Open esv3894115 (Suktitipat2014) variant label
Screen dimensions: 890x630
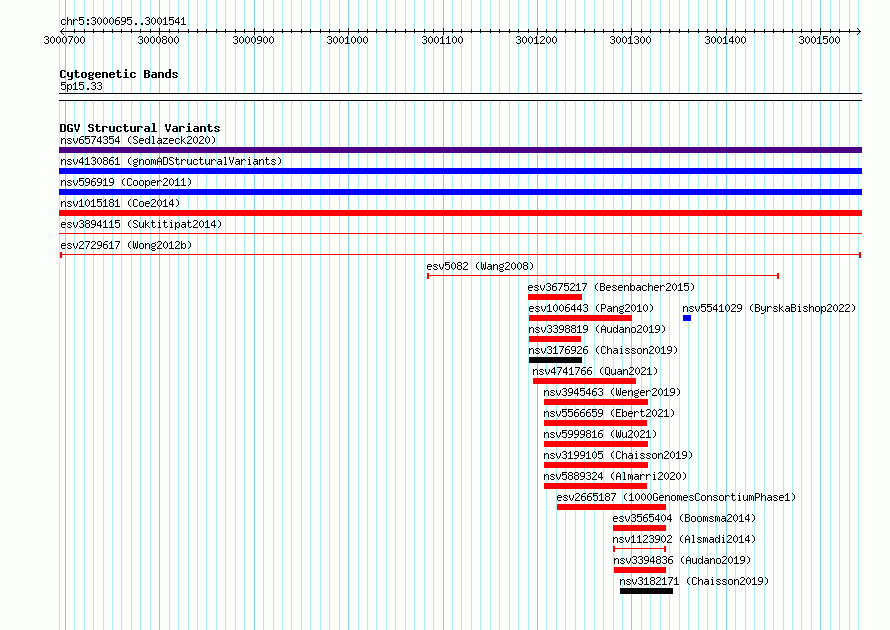click(x=141, y=224)
